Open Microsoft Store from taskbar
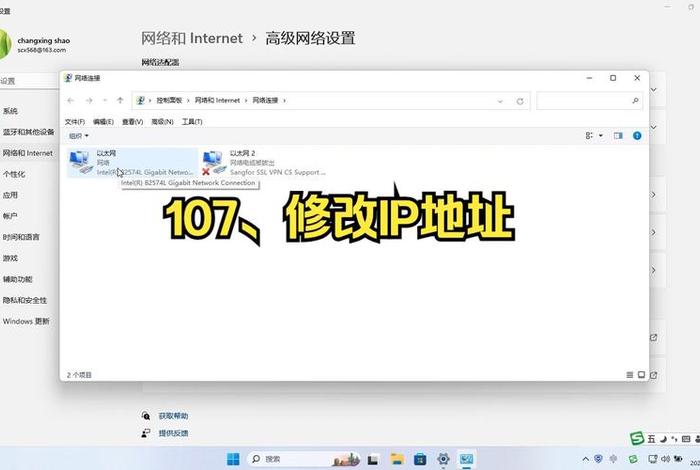Screen dimensions: 700x470 click(x=420, y=459)
